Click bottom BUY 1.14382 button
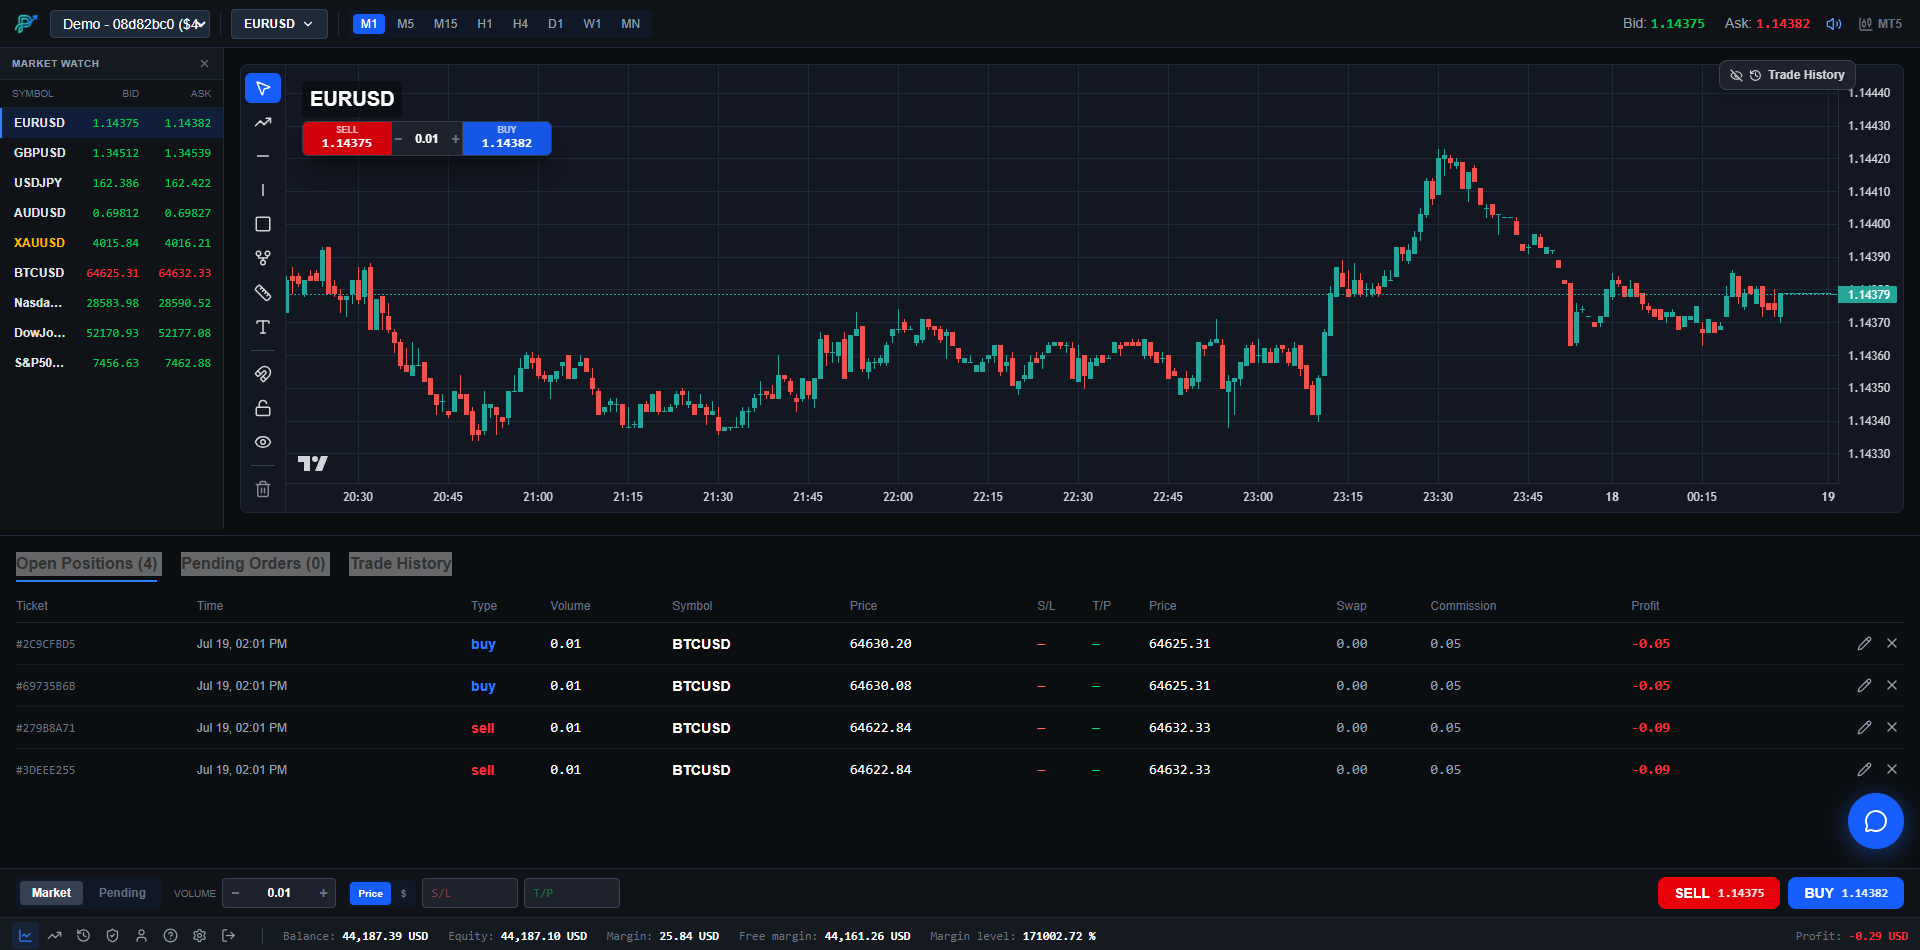The width and height of the screenshot is (1920, 950). point(1846,893)
